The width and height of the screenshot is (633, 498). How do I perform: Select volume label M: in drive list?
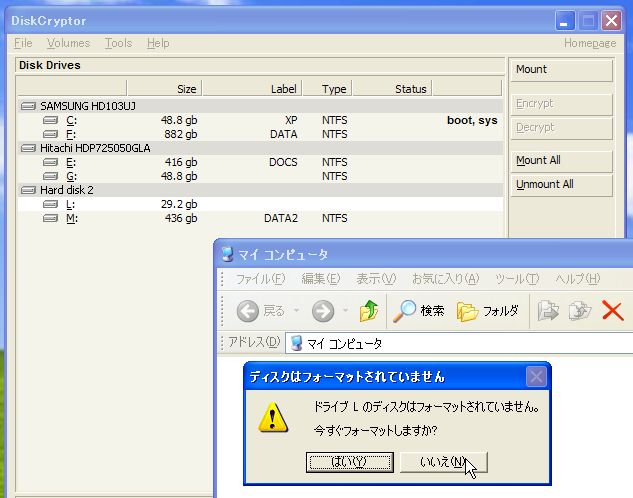pos(72,218)
